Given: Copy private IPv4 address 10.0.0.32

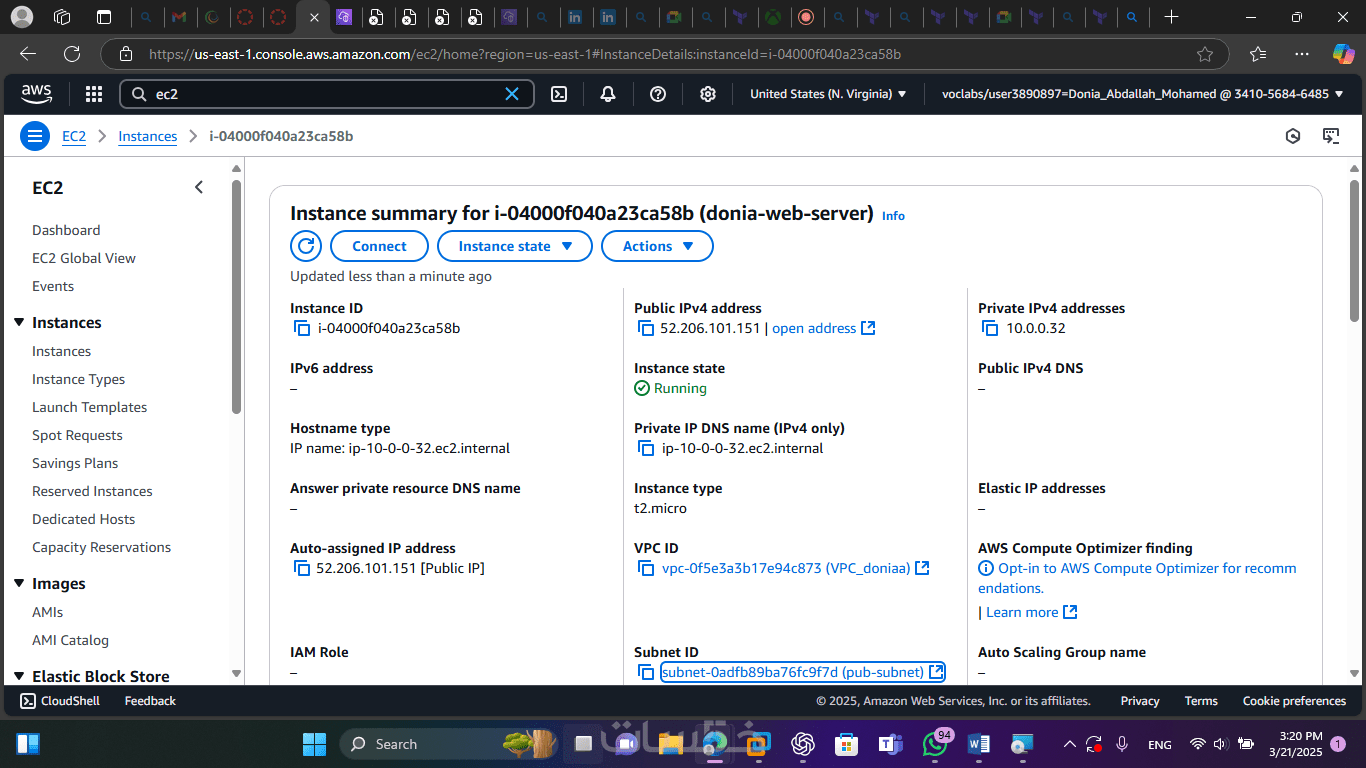Looking at the screenshot, I should pos(990,328).
